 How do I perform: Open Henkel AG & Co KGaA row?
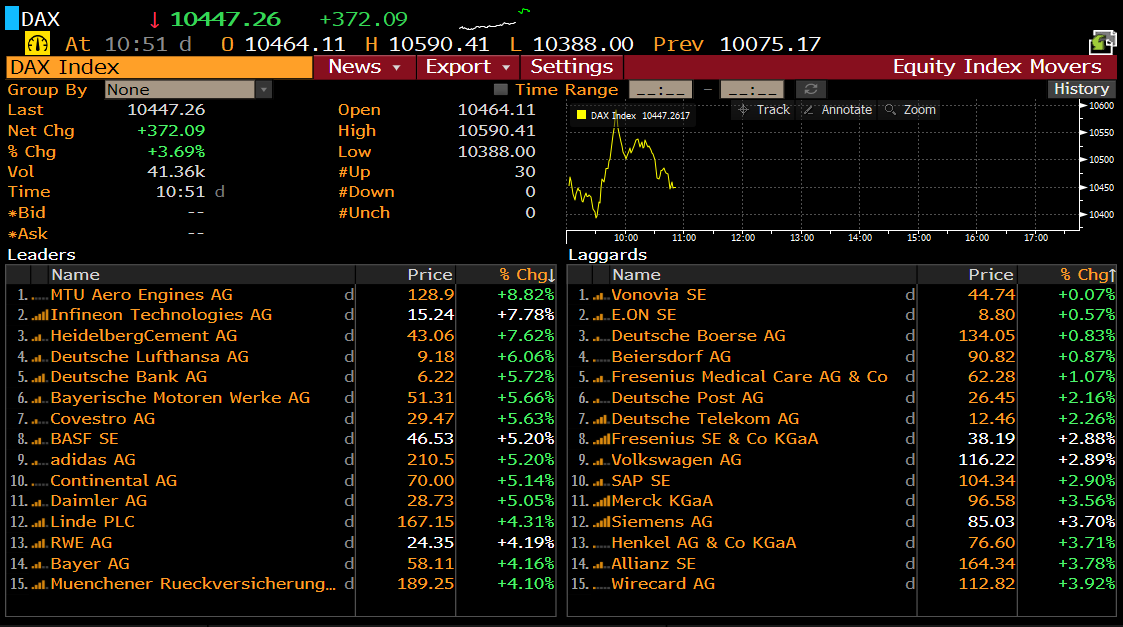(703, 543)
